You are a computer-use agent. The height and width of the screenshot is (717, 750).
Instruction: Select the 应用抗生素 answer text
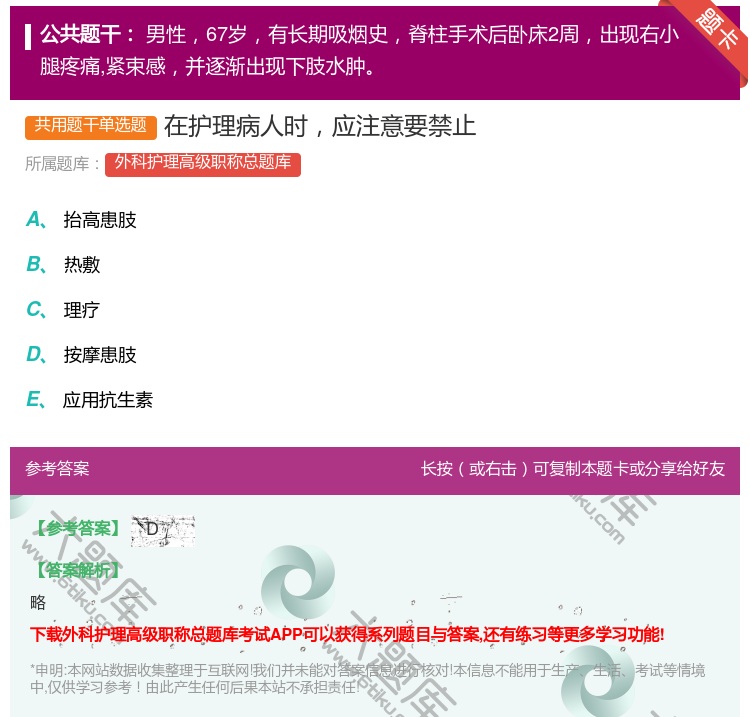[x=108, y=400]
